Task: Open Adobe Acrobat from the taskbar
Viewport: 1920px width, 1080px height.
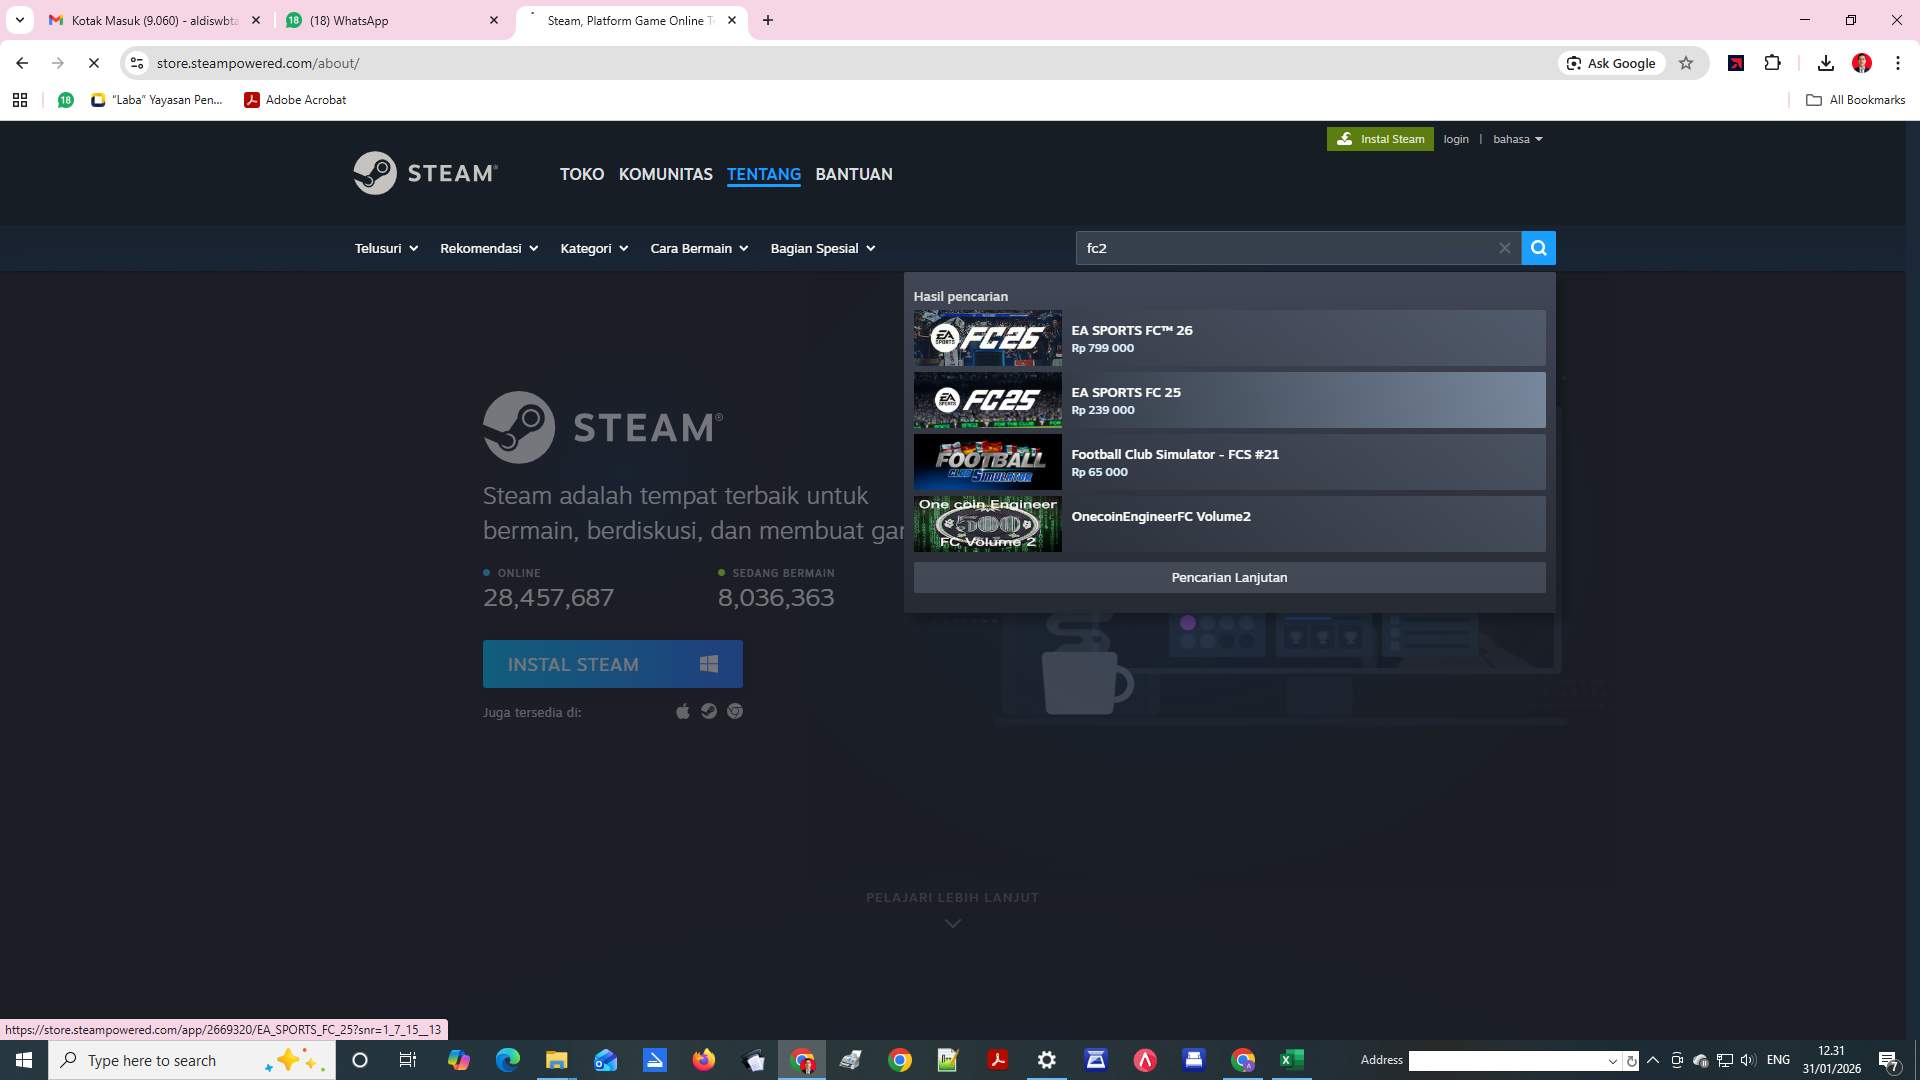Action: 997,1059
